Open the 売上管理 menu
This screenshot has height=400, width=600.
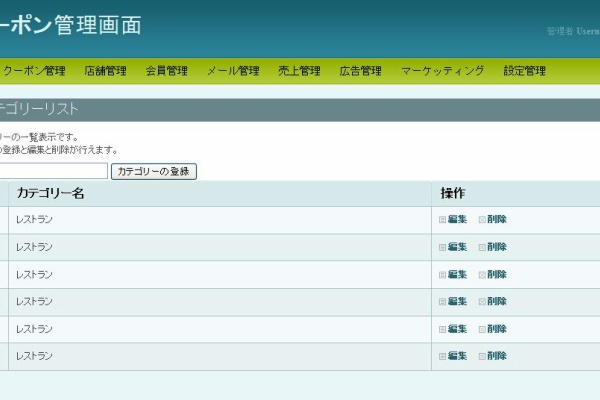click(299, 71)
